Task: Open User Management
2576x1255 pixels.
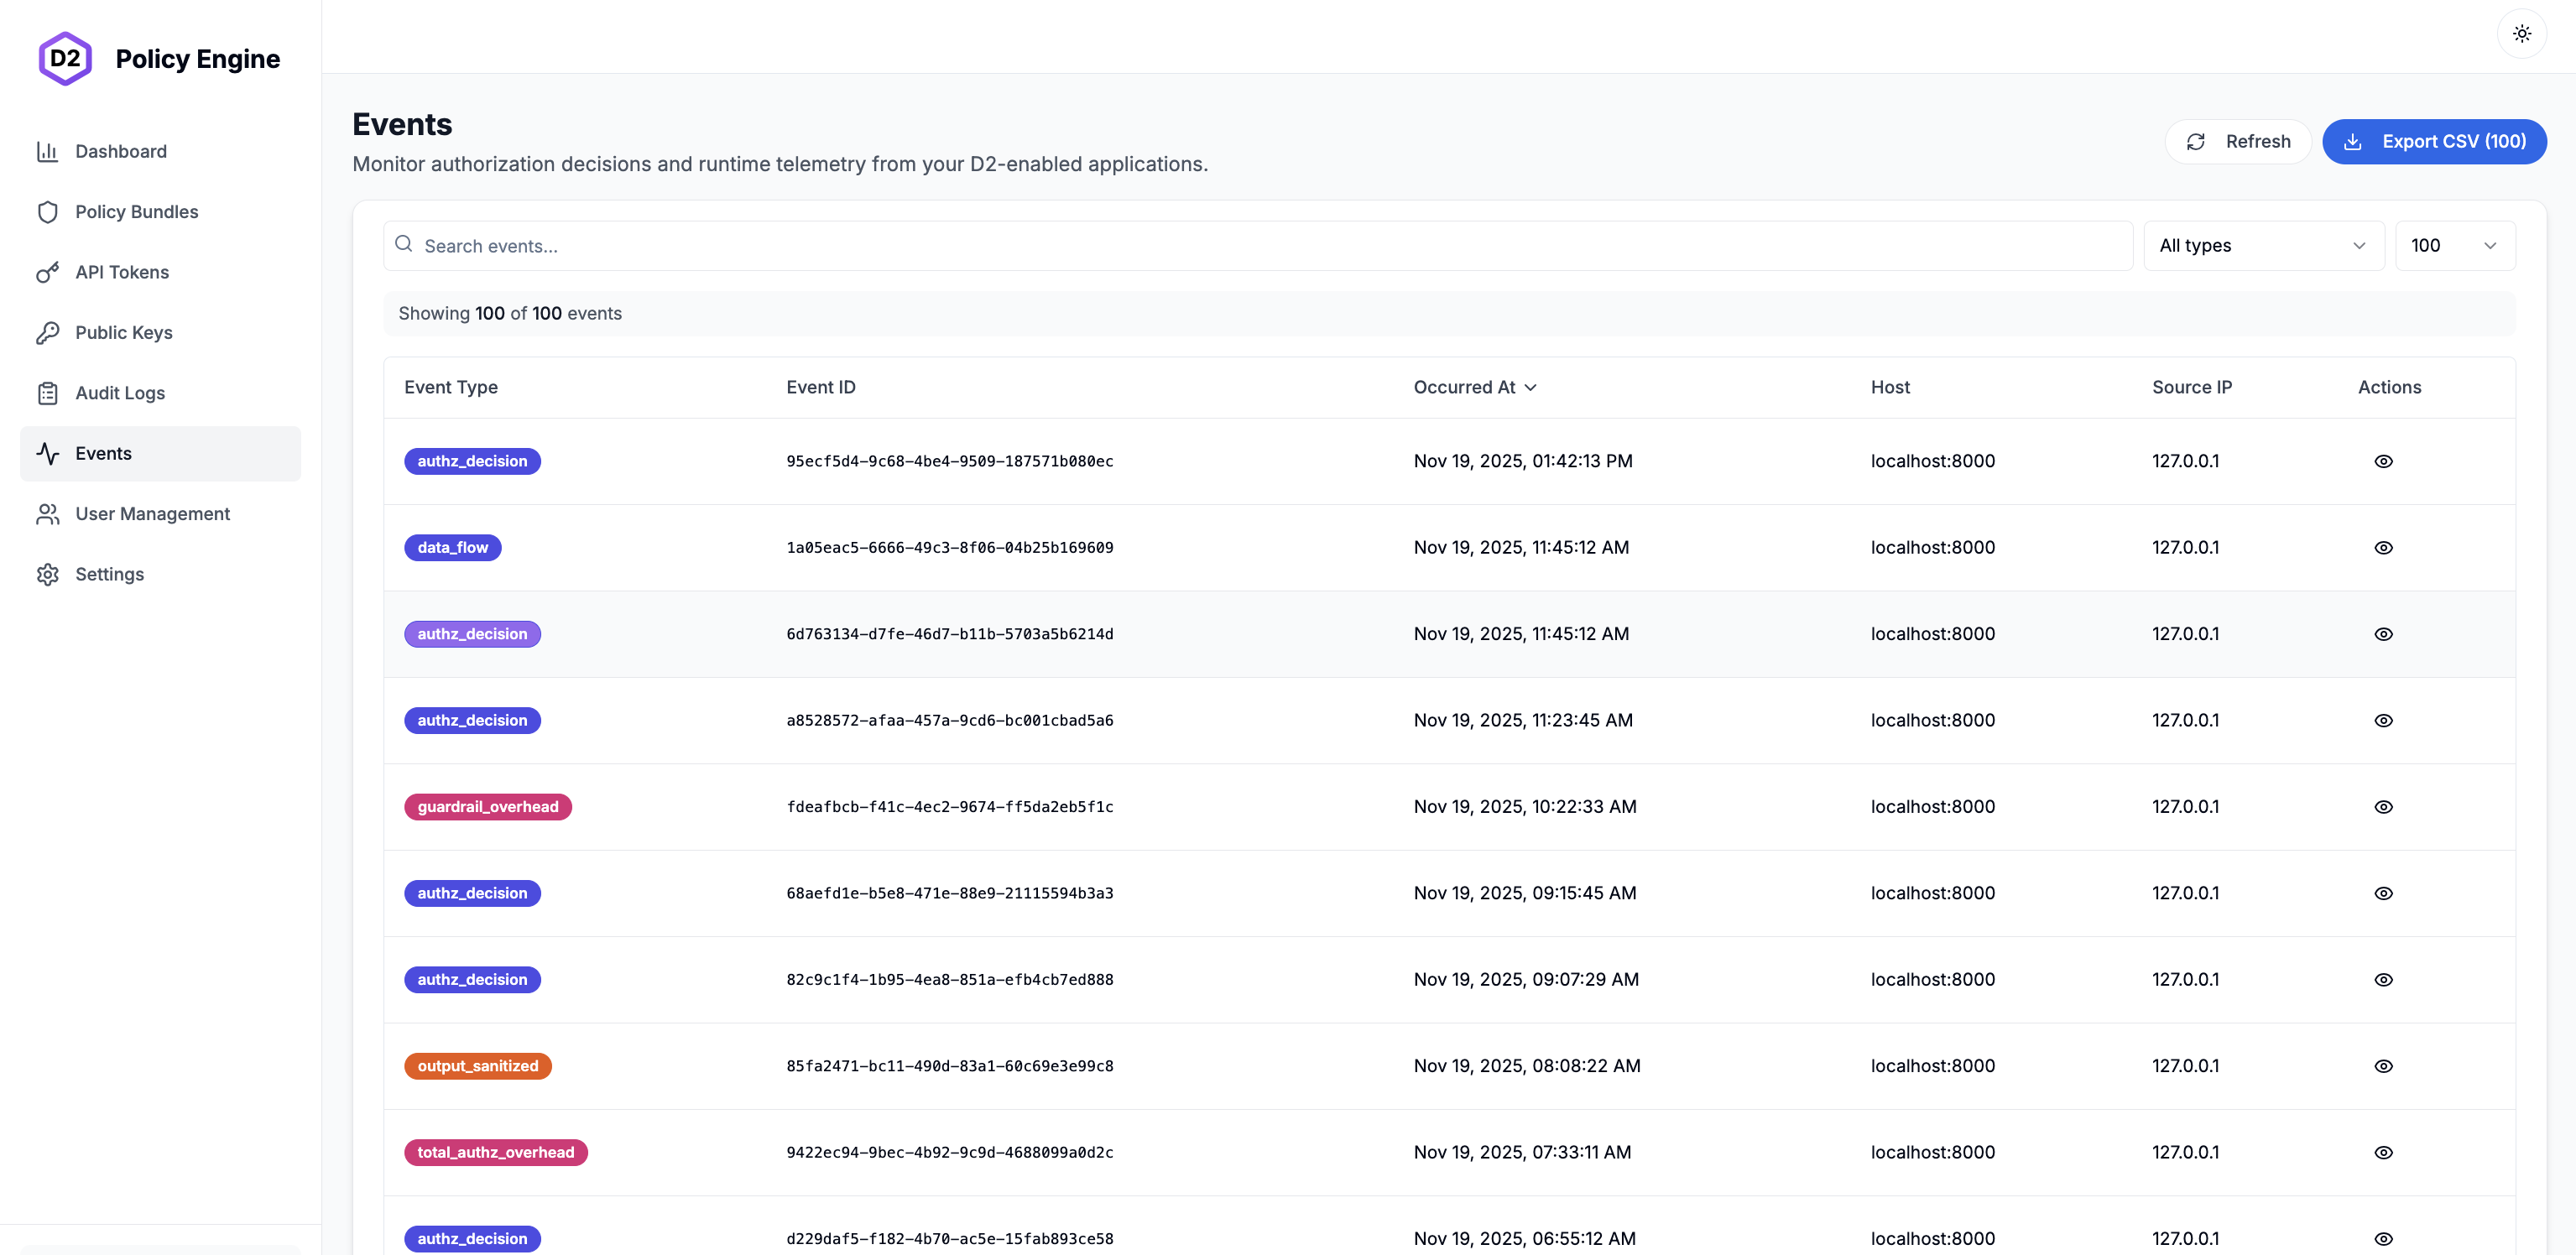Action: click(x=152, y=513)
